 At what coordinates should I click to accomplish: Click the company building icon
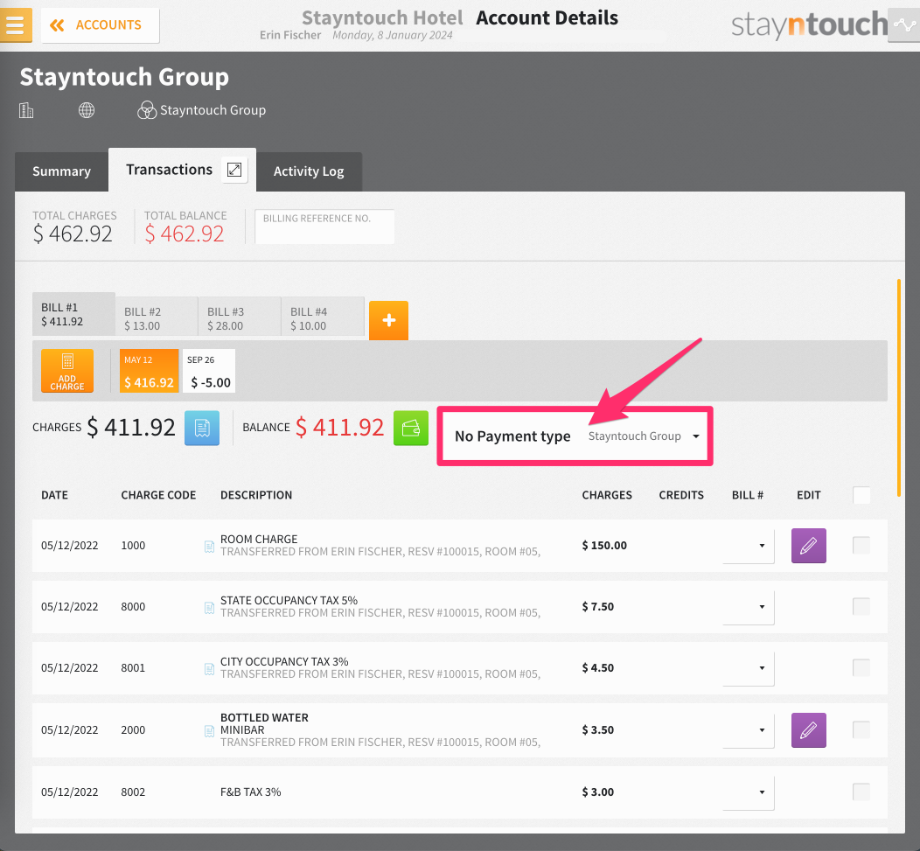26,110
